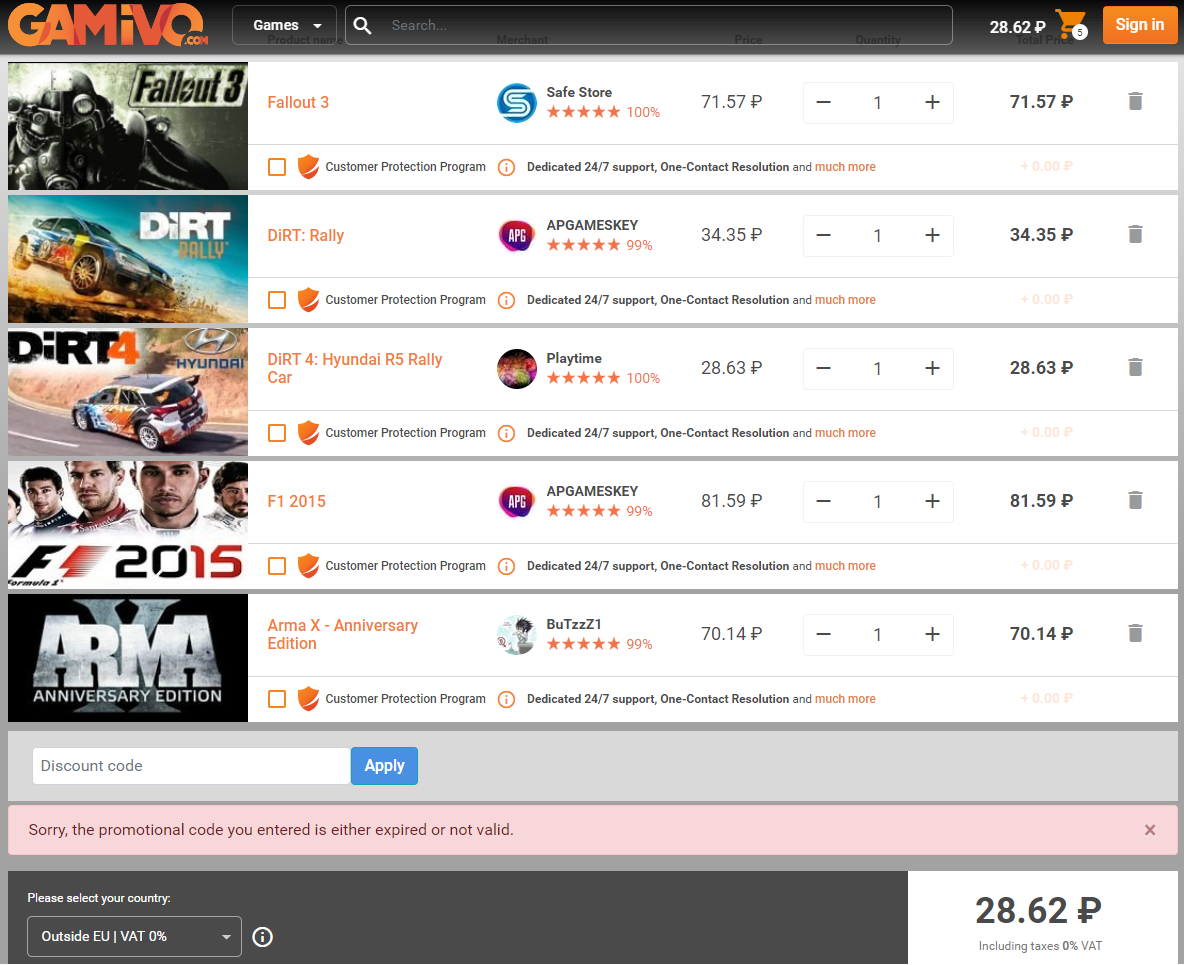This screenshot has width=1184, height=965.
Task: Increase F1 2015 quantity
Action: tap(933, 501)
